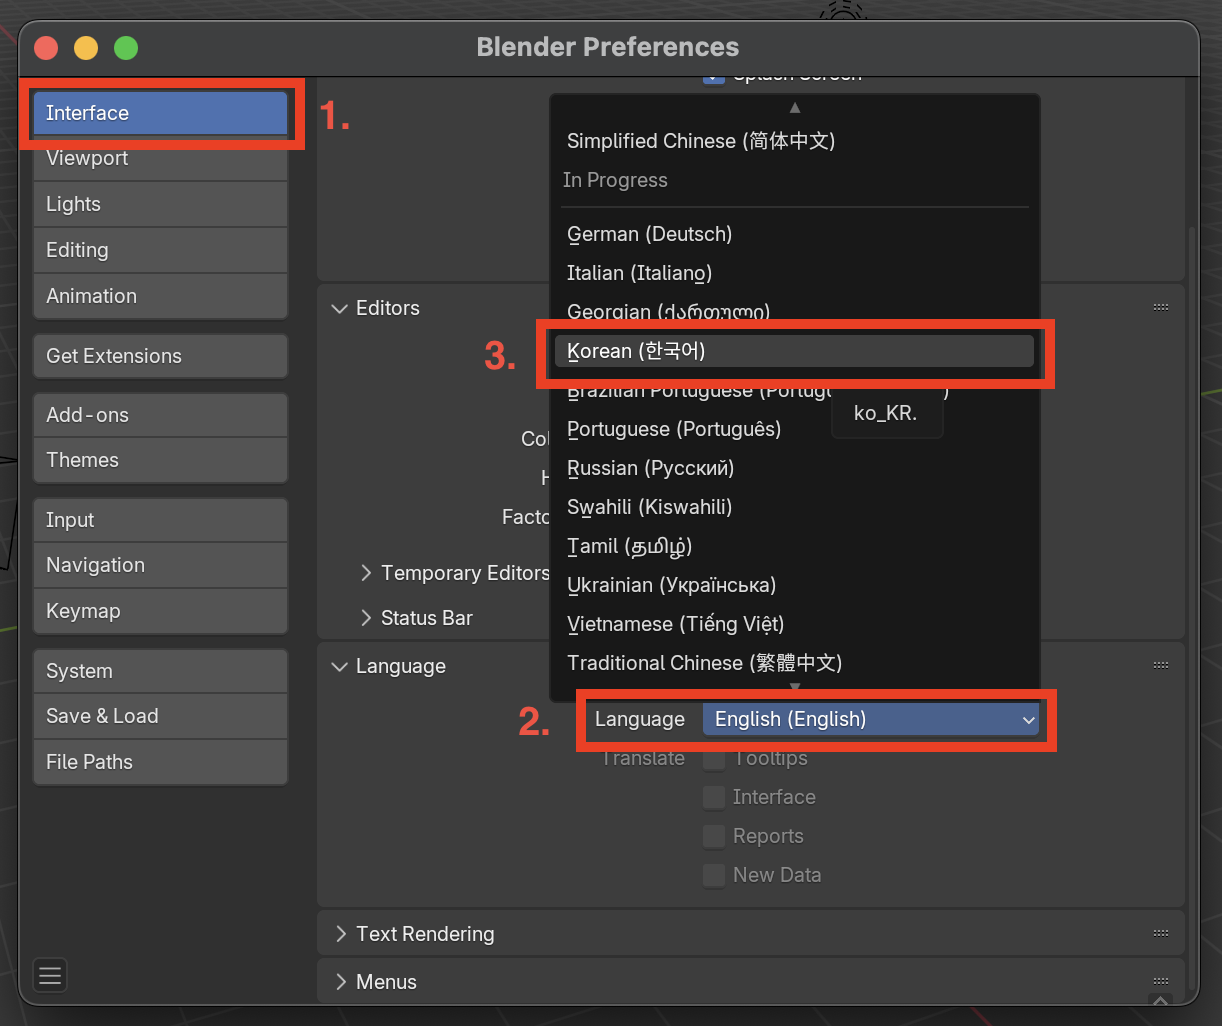This screenshot has width=1222, height=1026.
Task: Choose Italian (Italiano) language
Action: (794, 273)
